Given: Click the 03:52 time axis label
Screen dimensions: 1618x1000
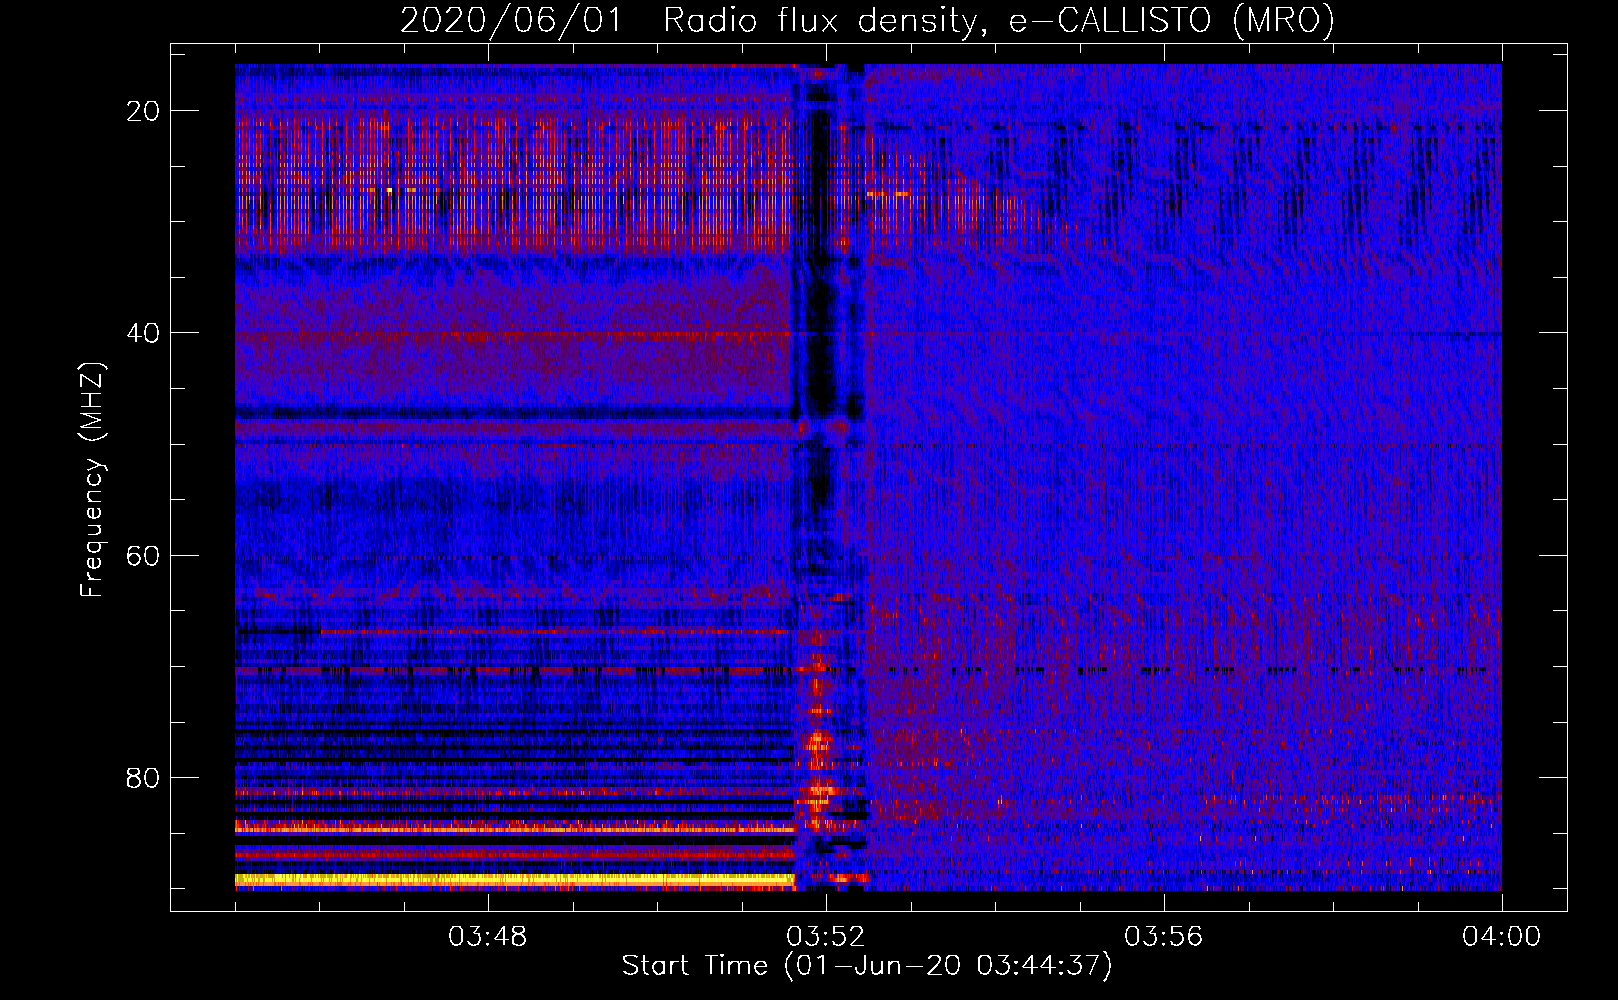Looking at the screenshot, I should [826, 937].
